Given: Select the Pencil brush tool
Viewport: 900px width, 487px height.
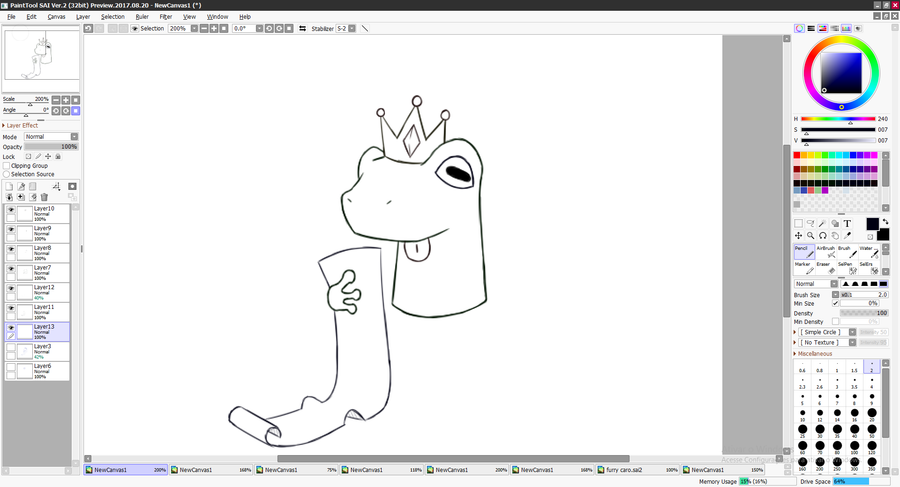Looking at the screenshot, I should 804,252.
